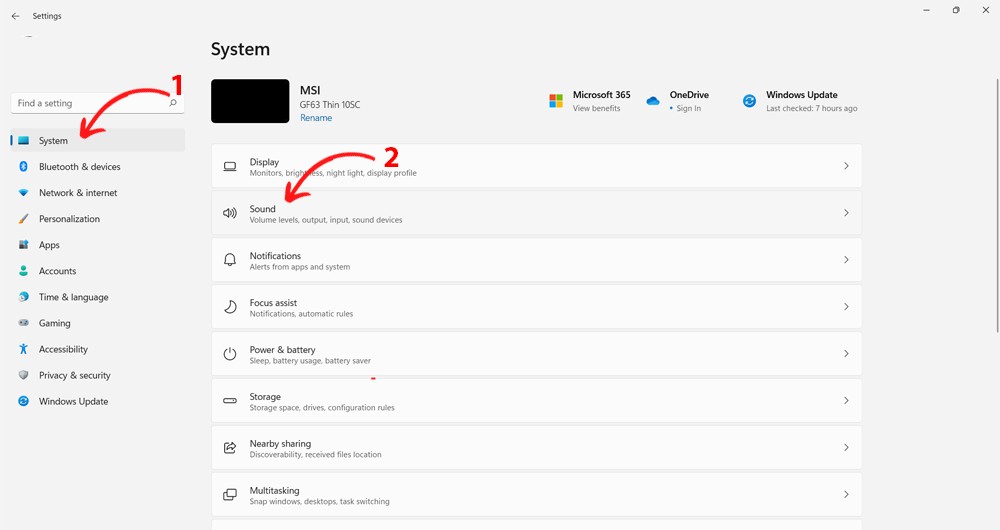Click the 'System' page heading
The height and width of the screenshot is (530, 1000).
coord(240,50)
